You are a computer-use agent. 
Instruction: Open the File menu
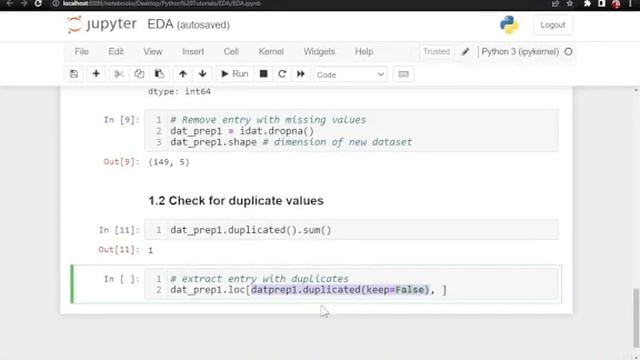click(x=82, y=52)
